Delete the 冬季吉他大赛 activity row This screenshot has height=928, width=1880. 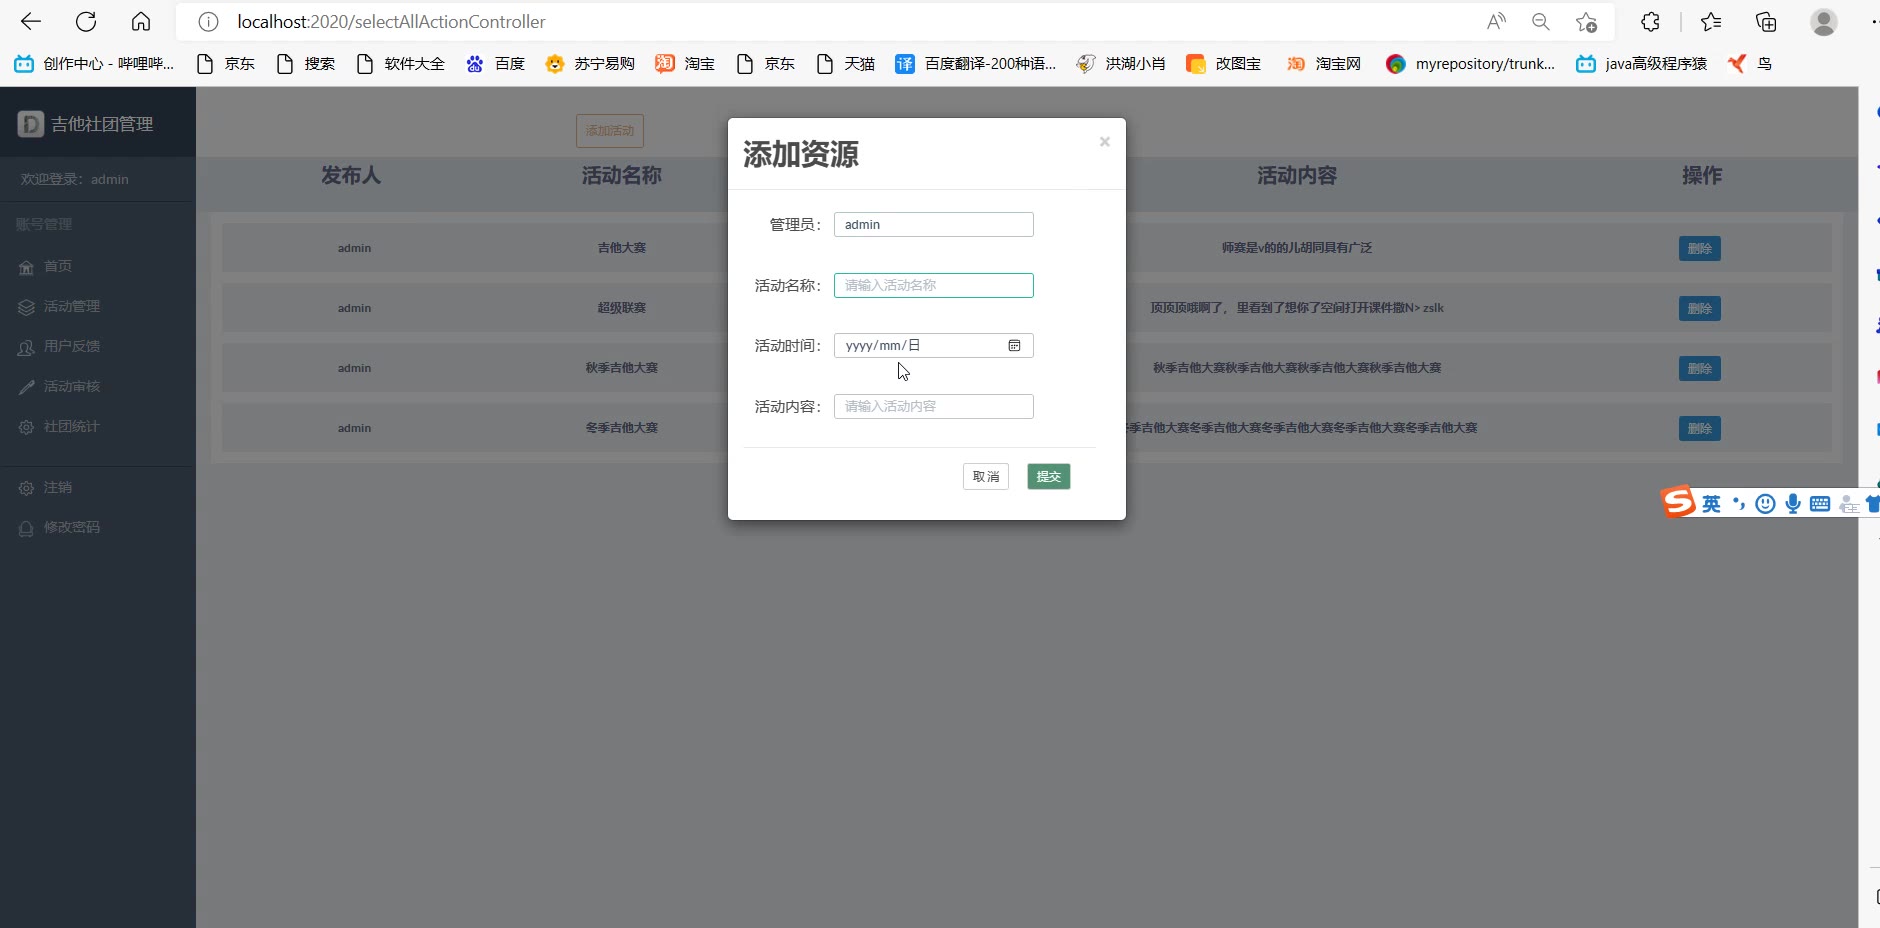(x=1700, y=429)
